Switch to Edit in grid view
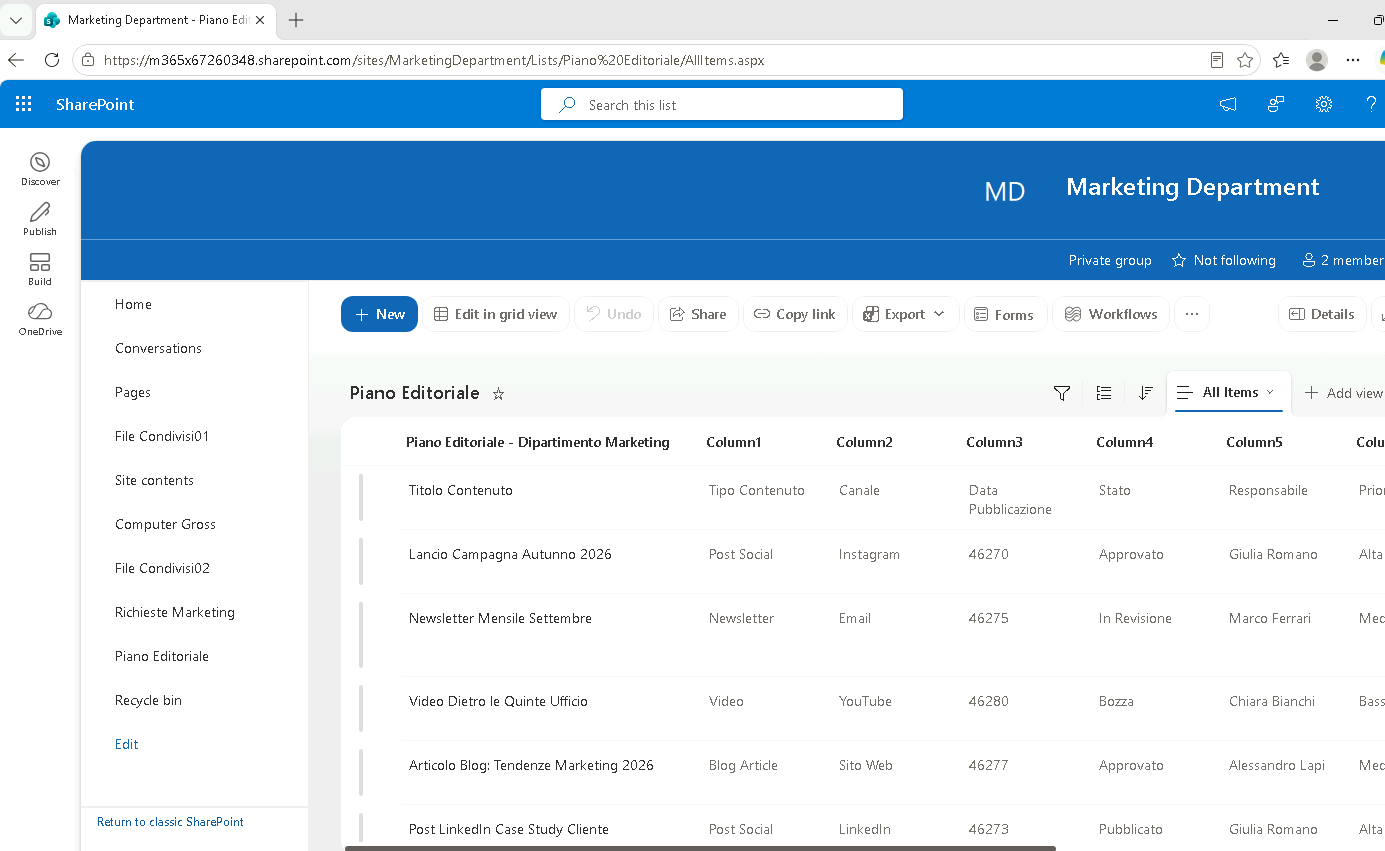Viewport: 1385px width, 851px height. coord(496,314)
